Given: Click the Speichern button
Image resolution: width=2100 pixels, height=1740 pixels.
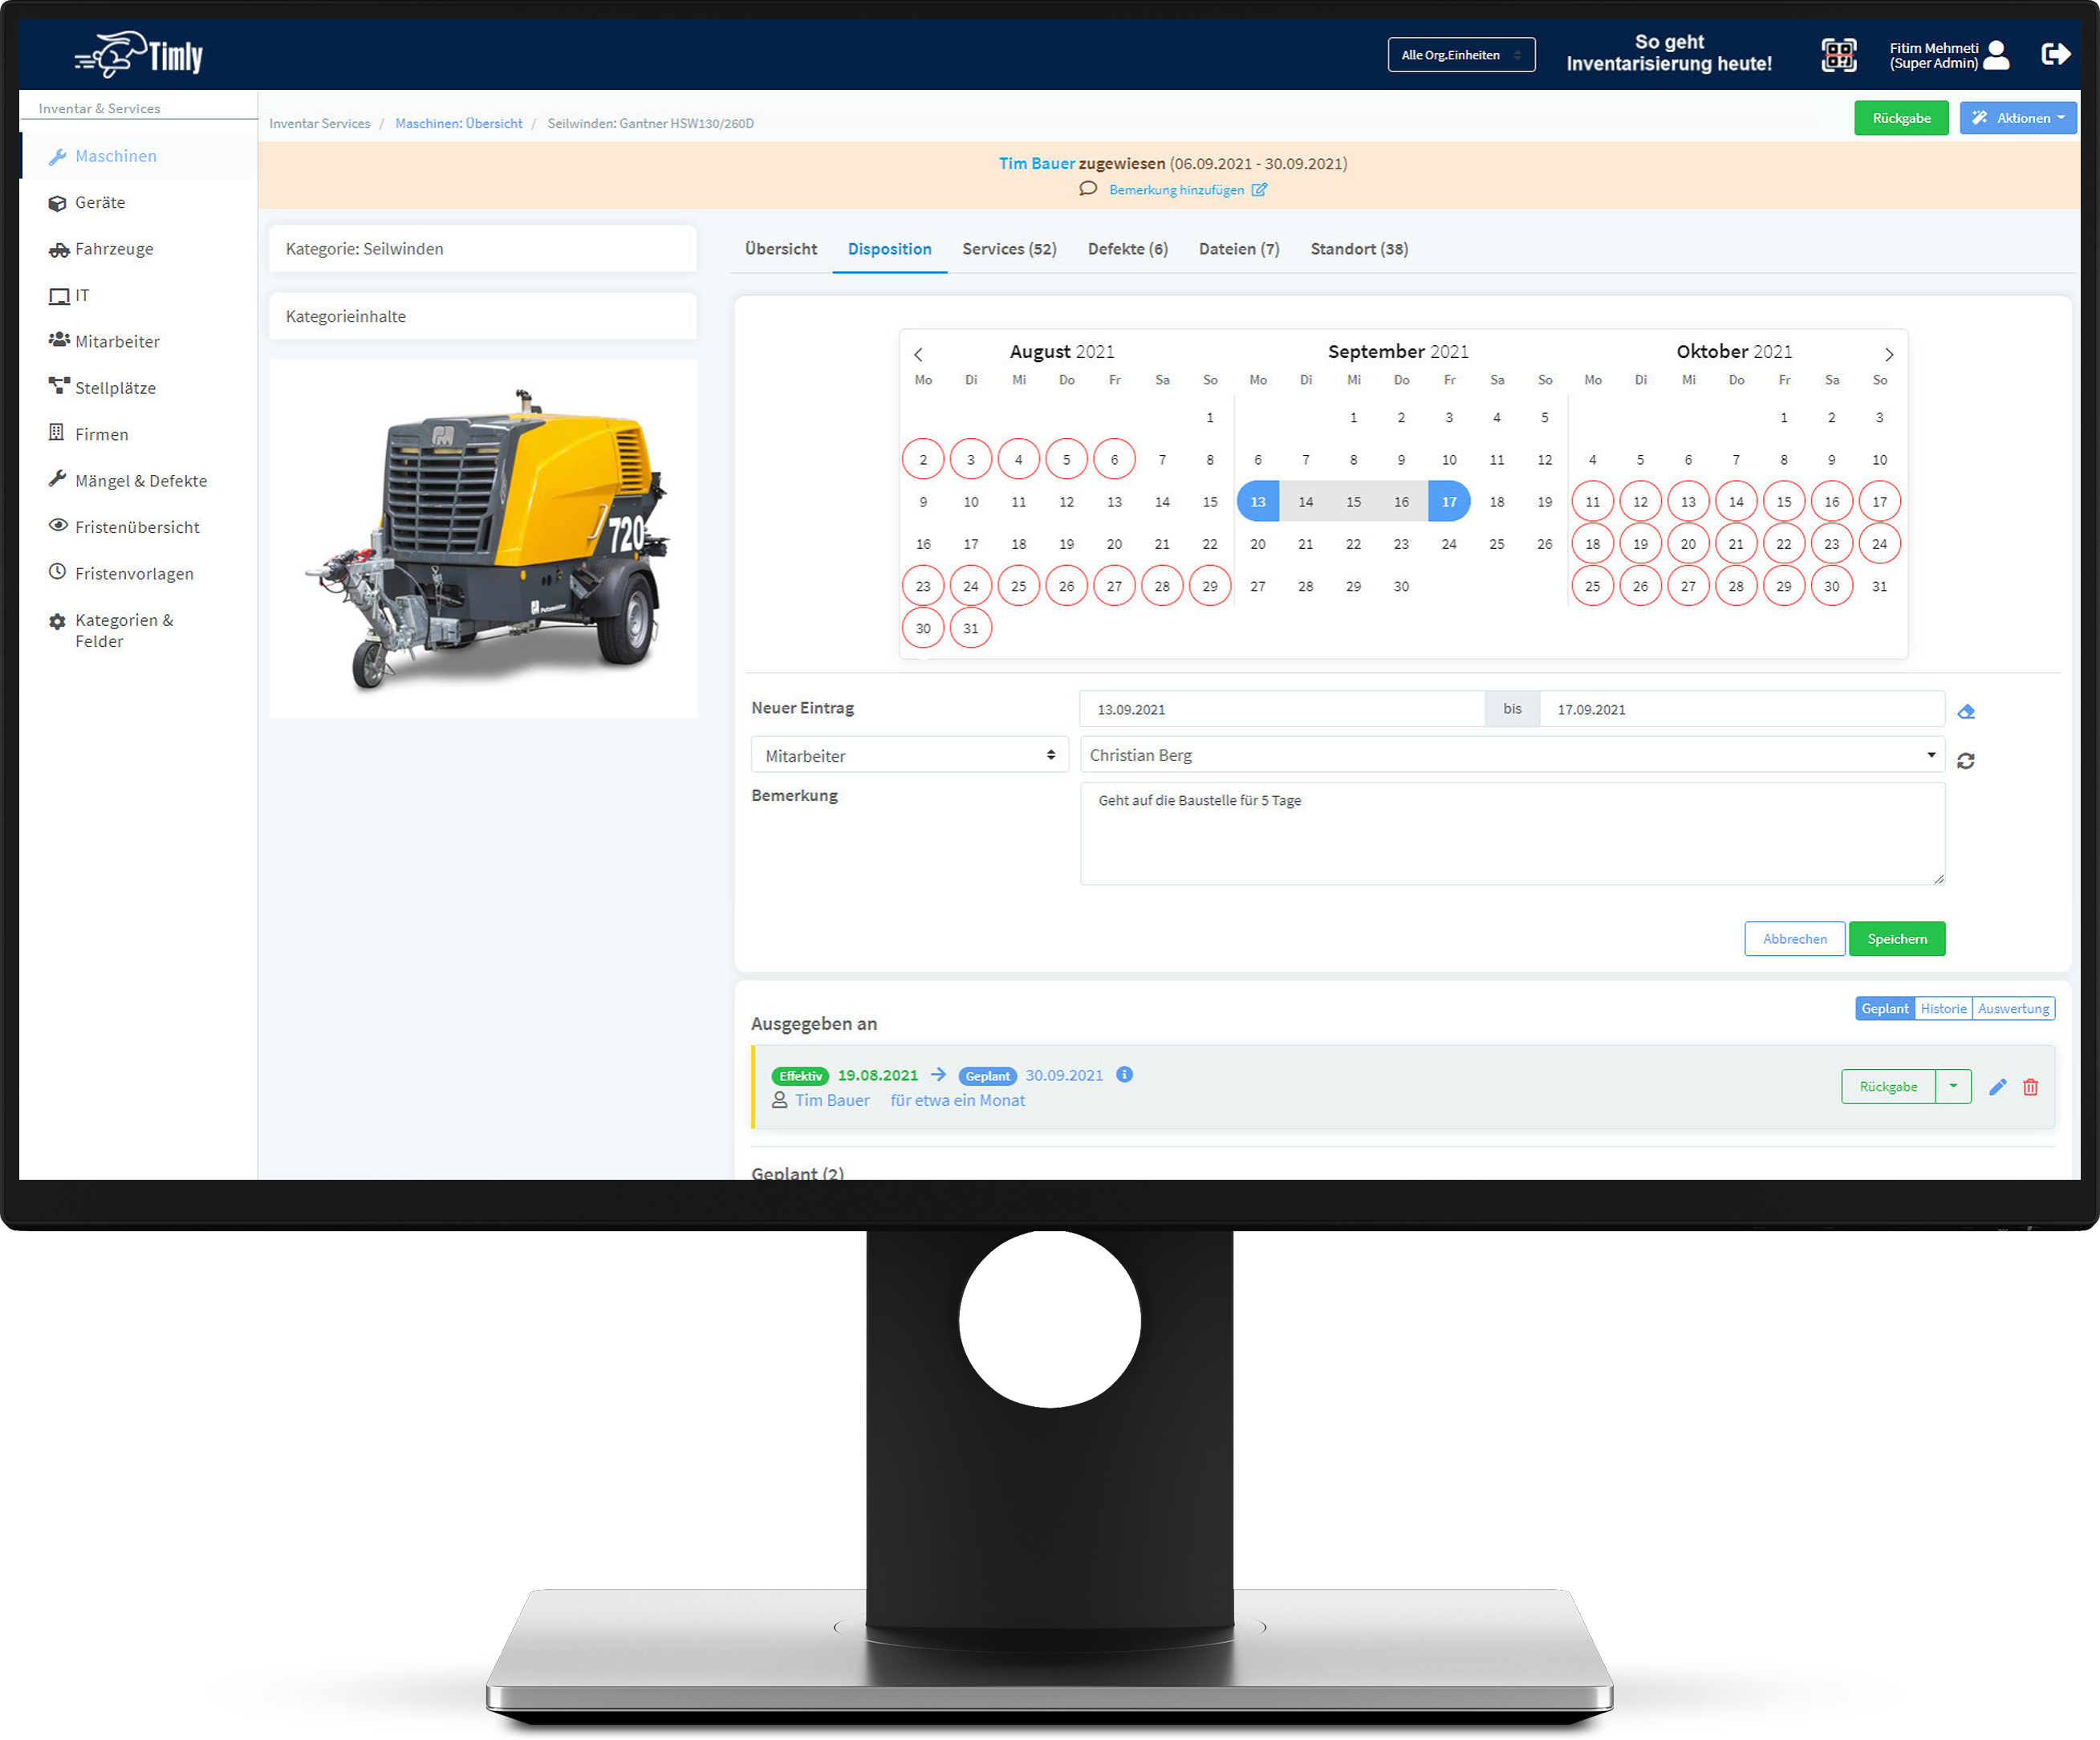Looking at the screenshot, I should [1896, 939].
